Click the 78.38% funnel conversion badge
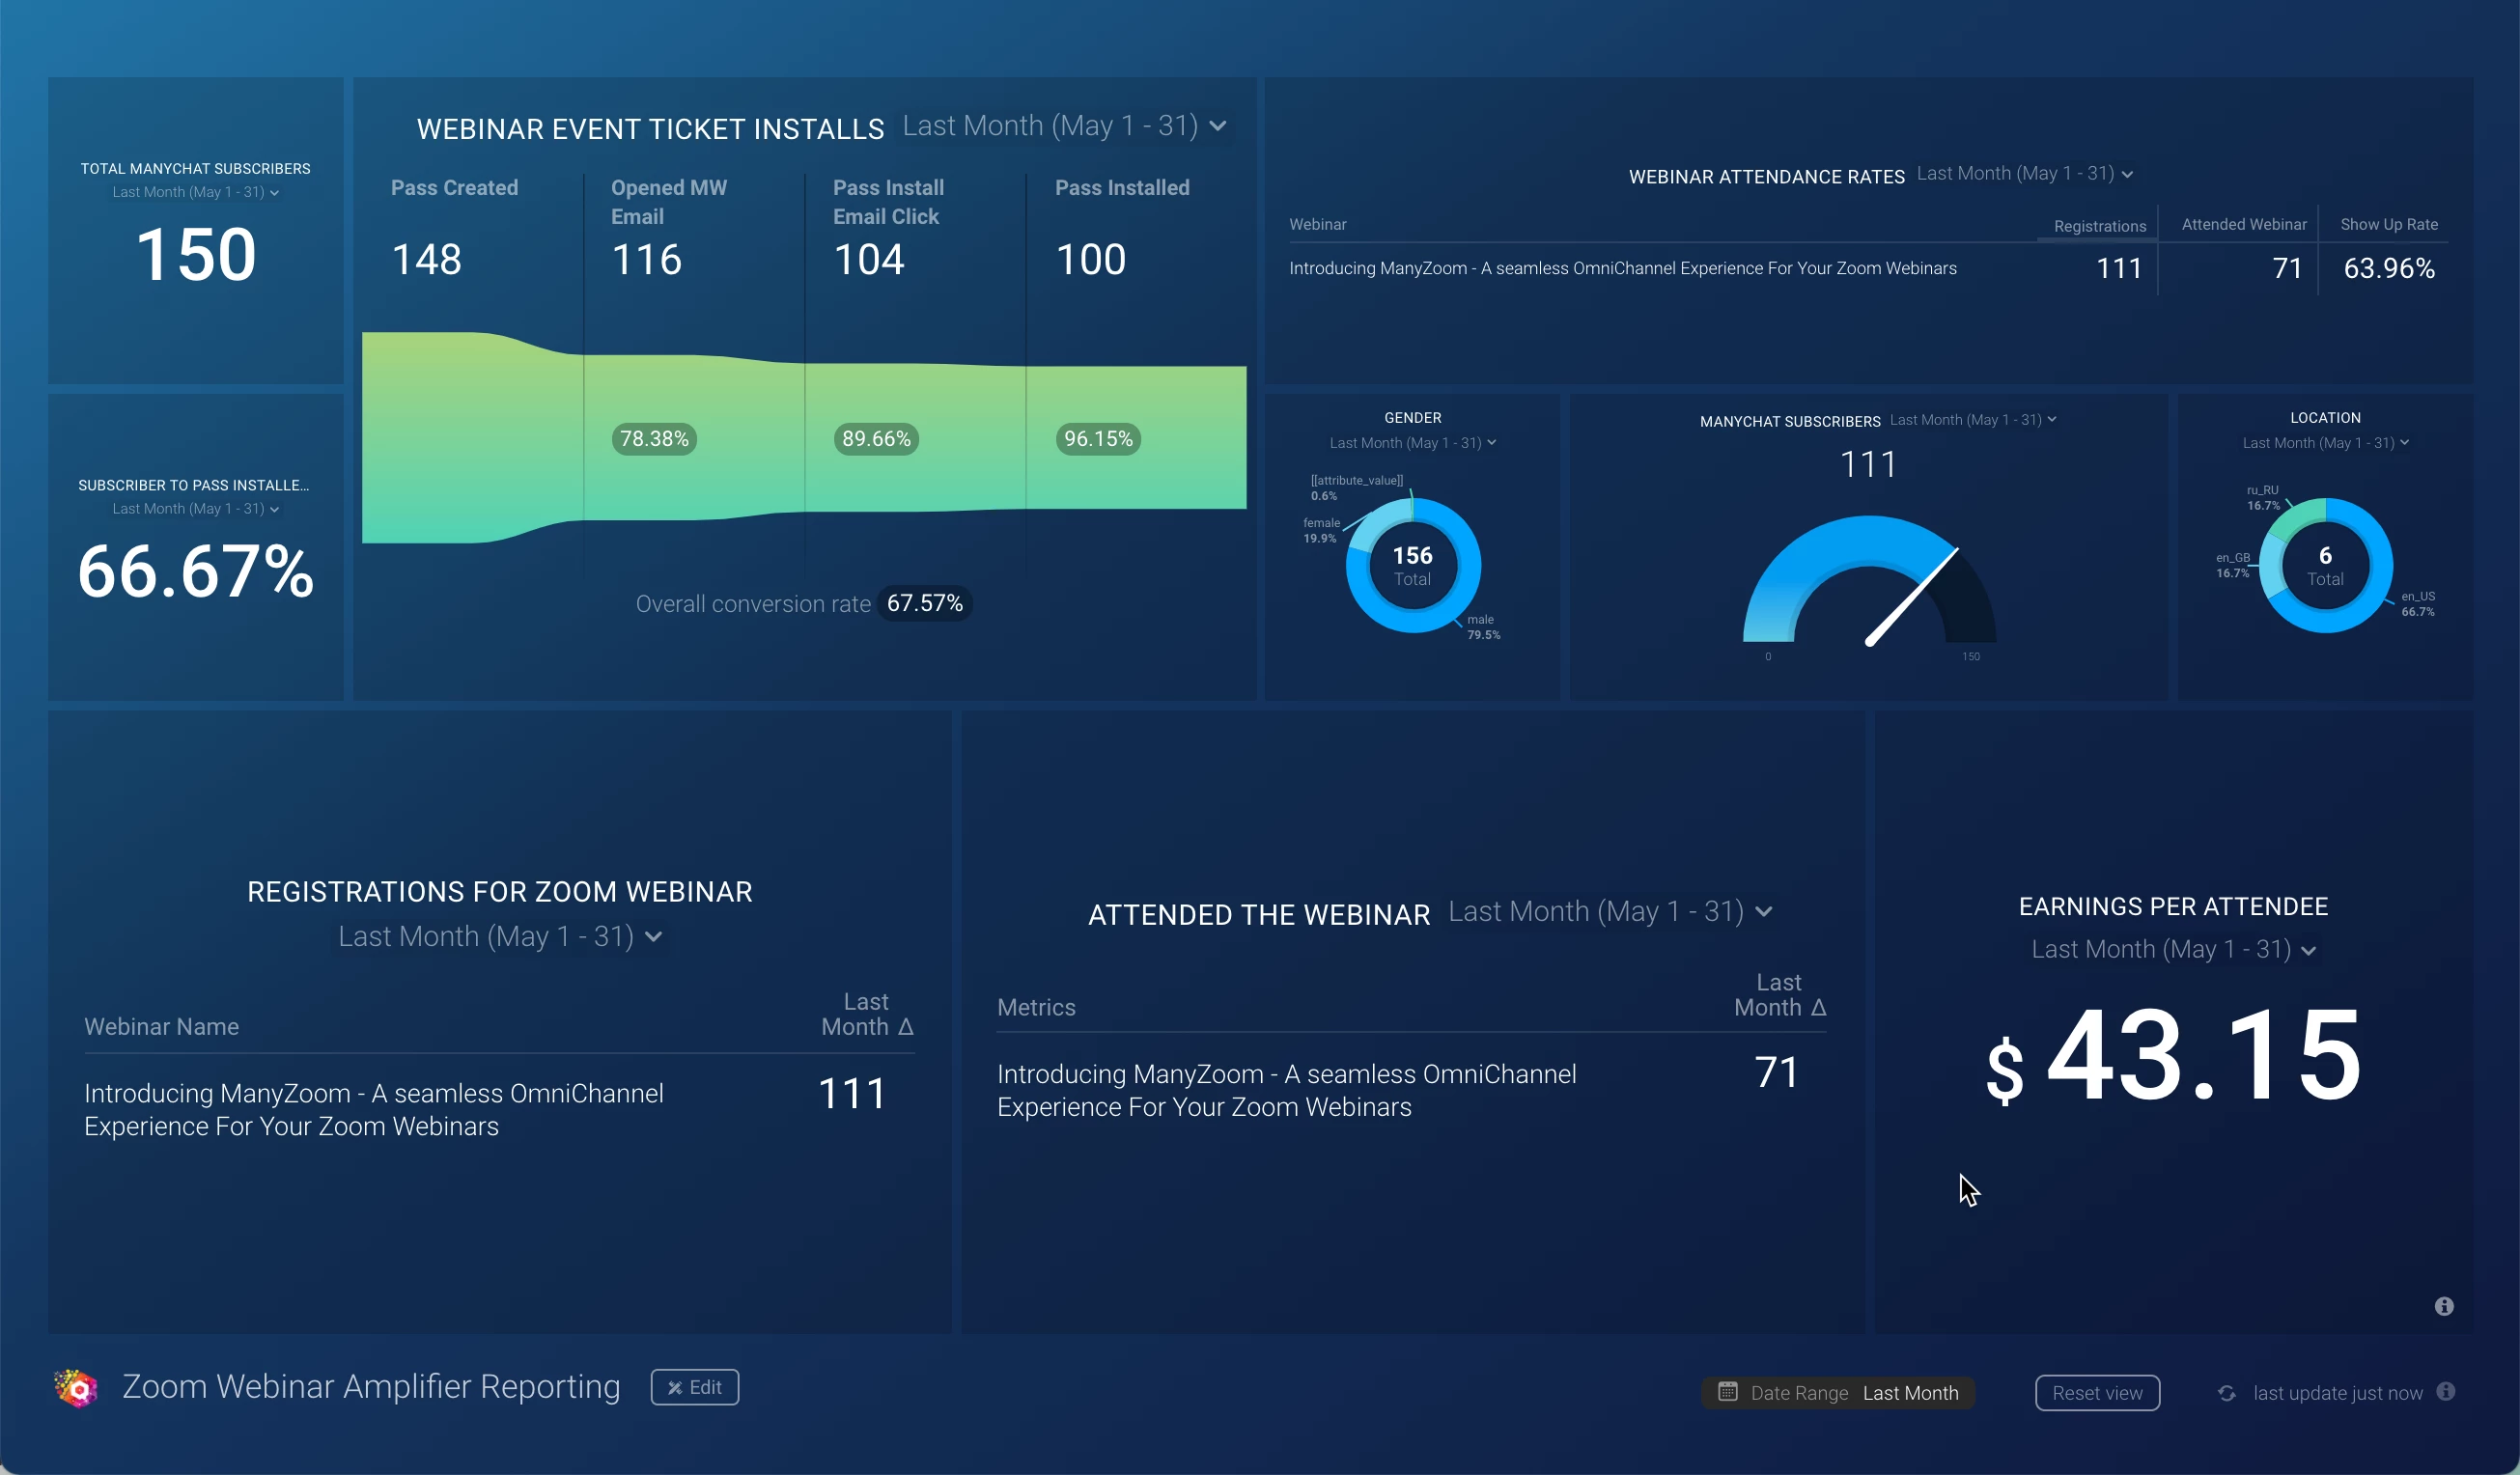This screenshot has width=2520, height=1475. coord(654,439)
